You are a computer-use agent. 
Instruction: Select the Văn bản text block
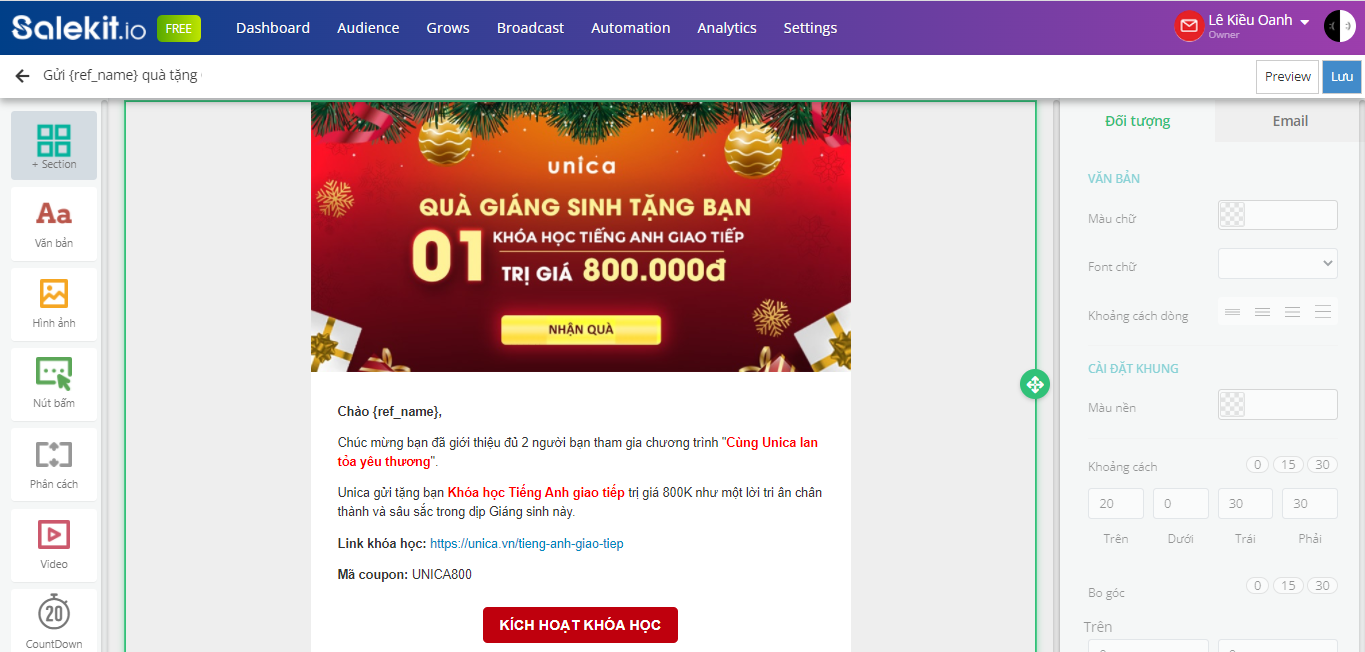tap(54, 224)
